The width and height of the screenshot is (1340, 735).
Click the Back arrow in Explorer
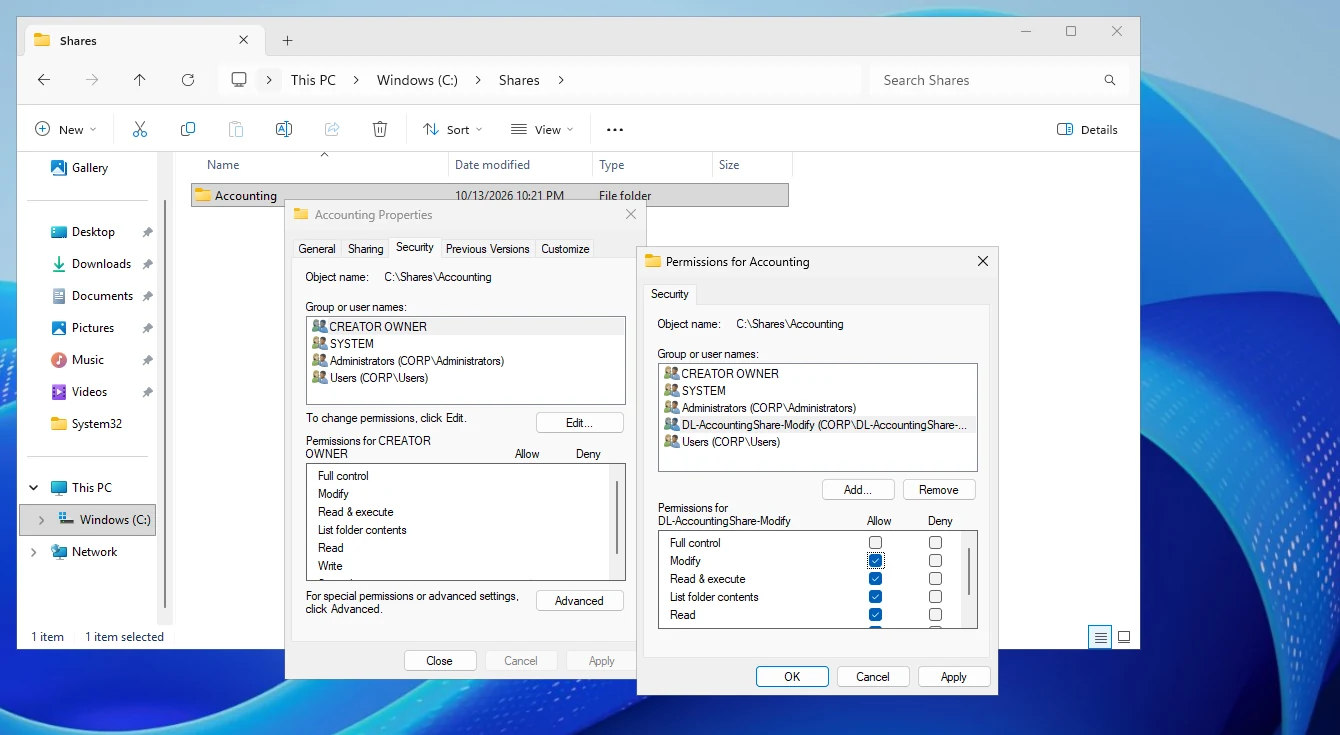point(43,80)
